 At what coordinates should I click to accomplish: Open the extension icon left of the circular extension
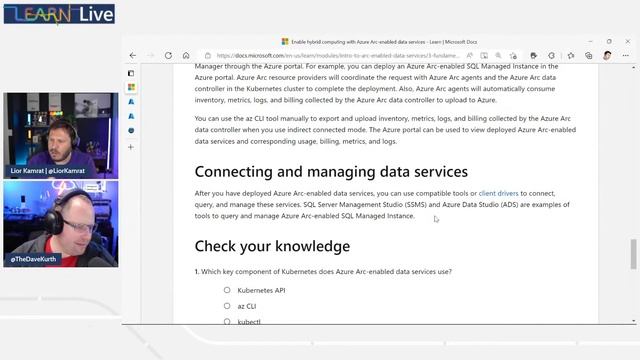(x=533, y=56)
